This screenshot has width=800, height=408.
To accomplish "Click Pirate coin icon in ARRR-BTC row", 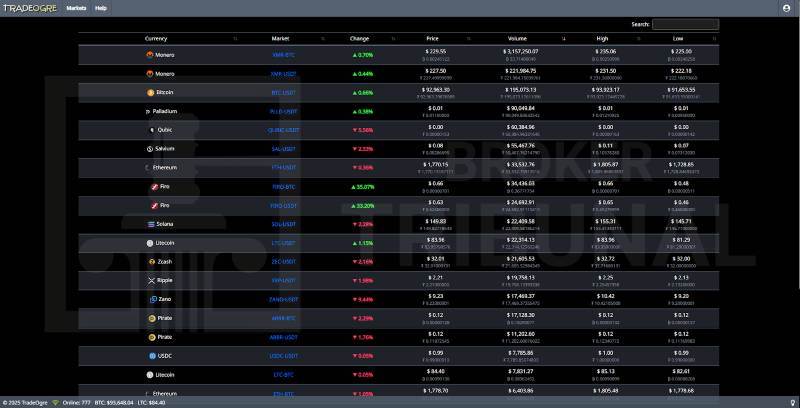I will point(152,318).
